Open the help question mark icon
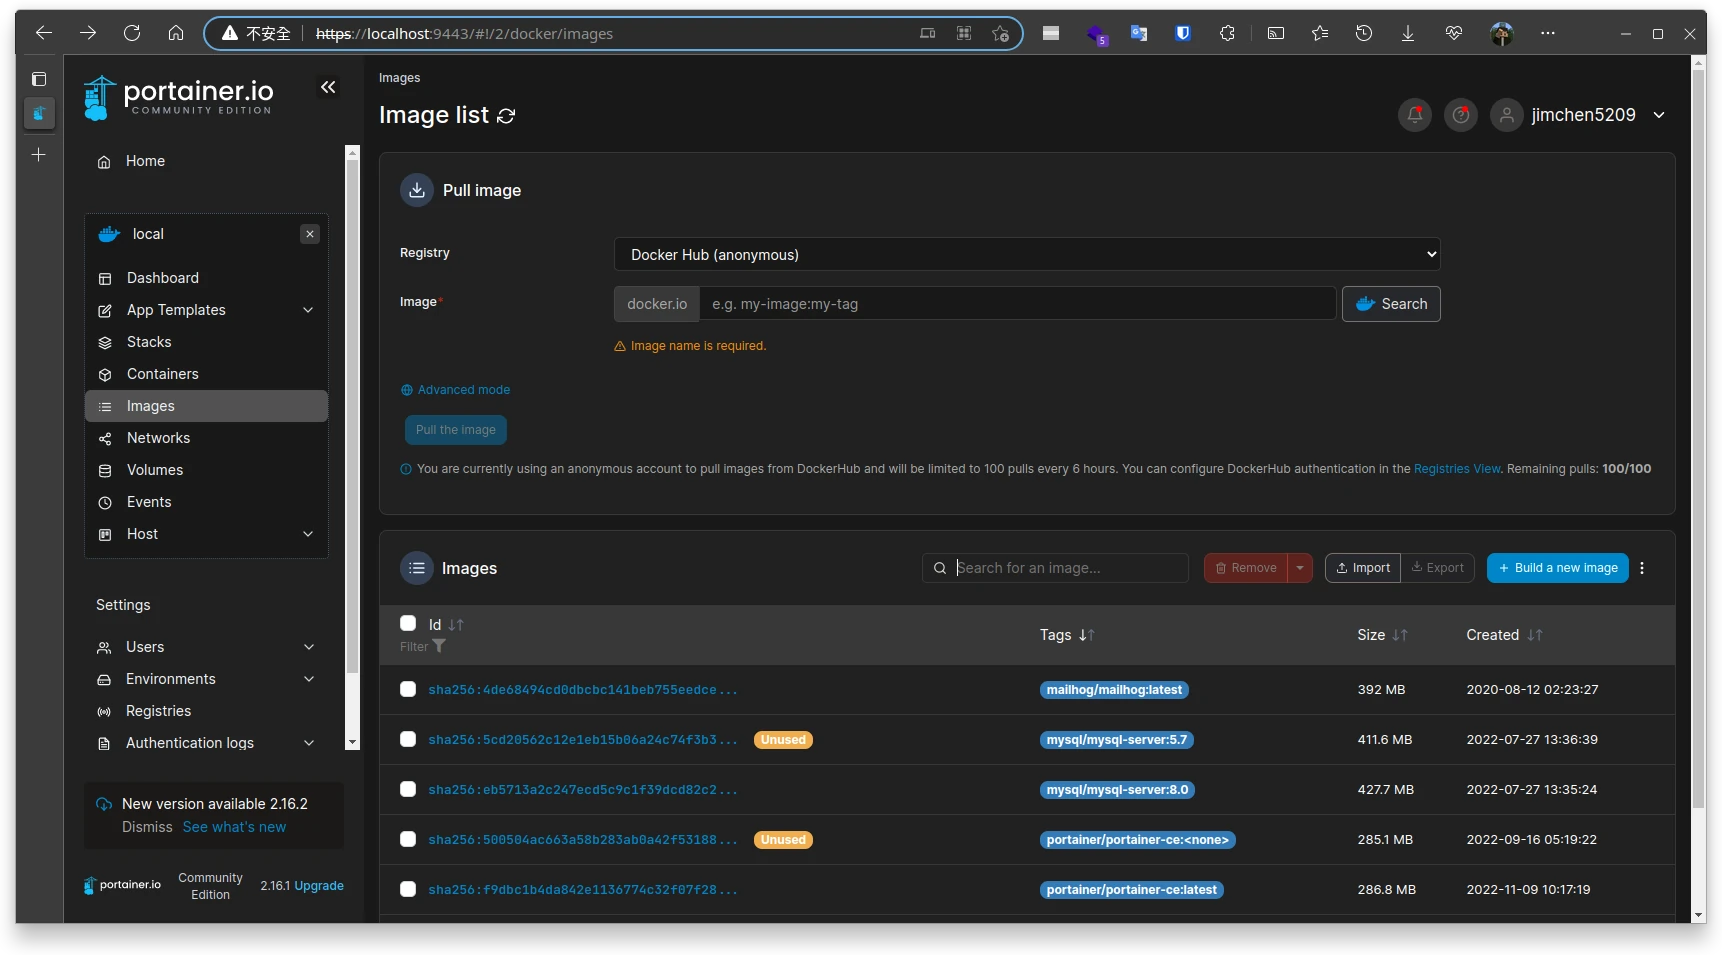Screen dimensions: 1722x955 point(1461,115)
